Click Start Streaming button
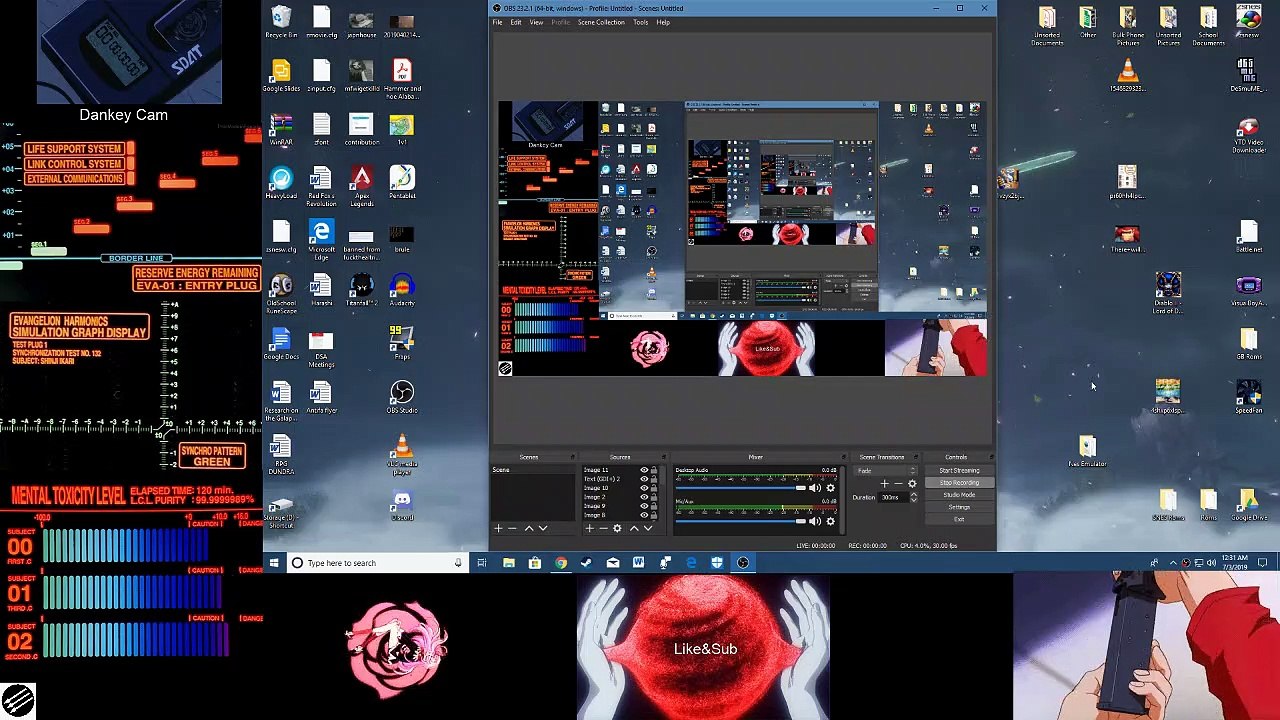The image size is (1280, 720). coord(959,471)
